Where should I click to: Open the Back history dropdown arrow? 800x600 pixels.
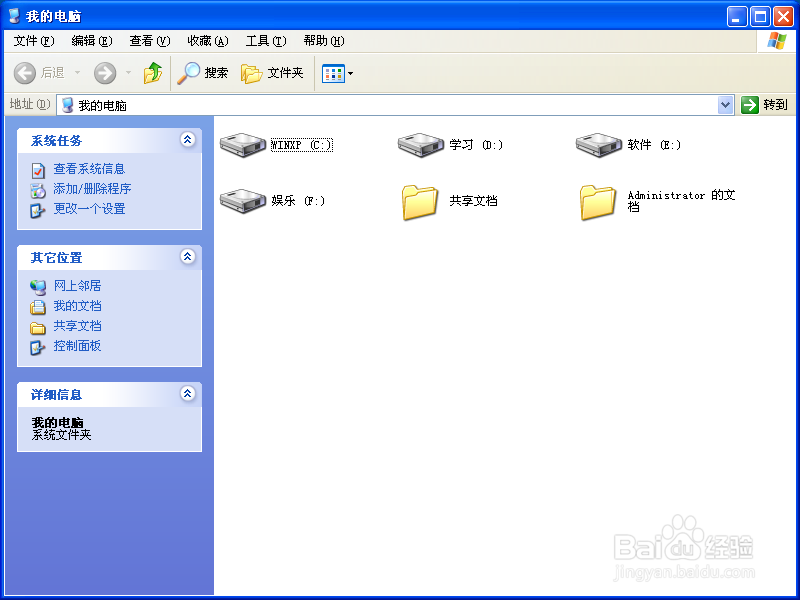[78, 73]
